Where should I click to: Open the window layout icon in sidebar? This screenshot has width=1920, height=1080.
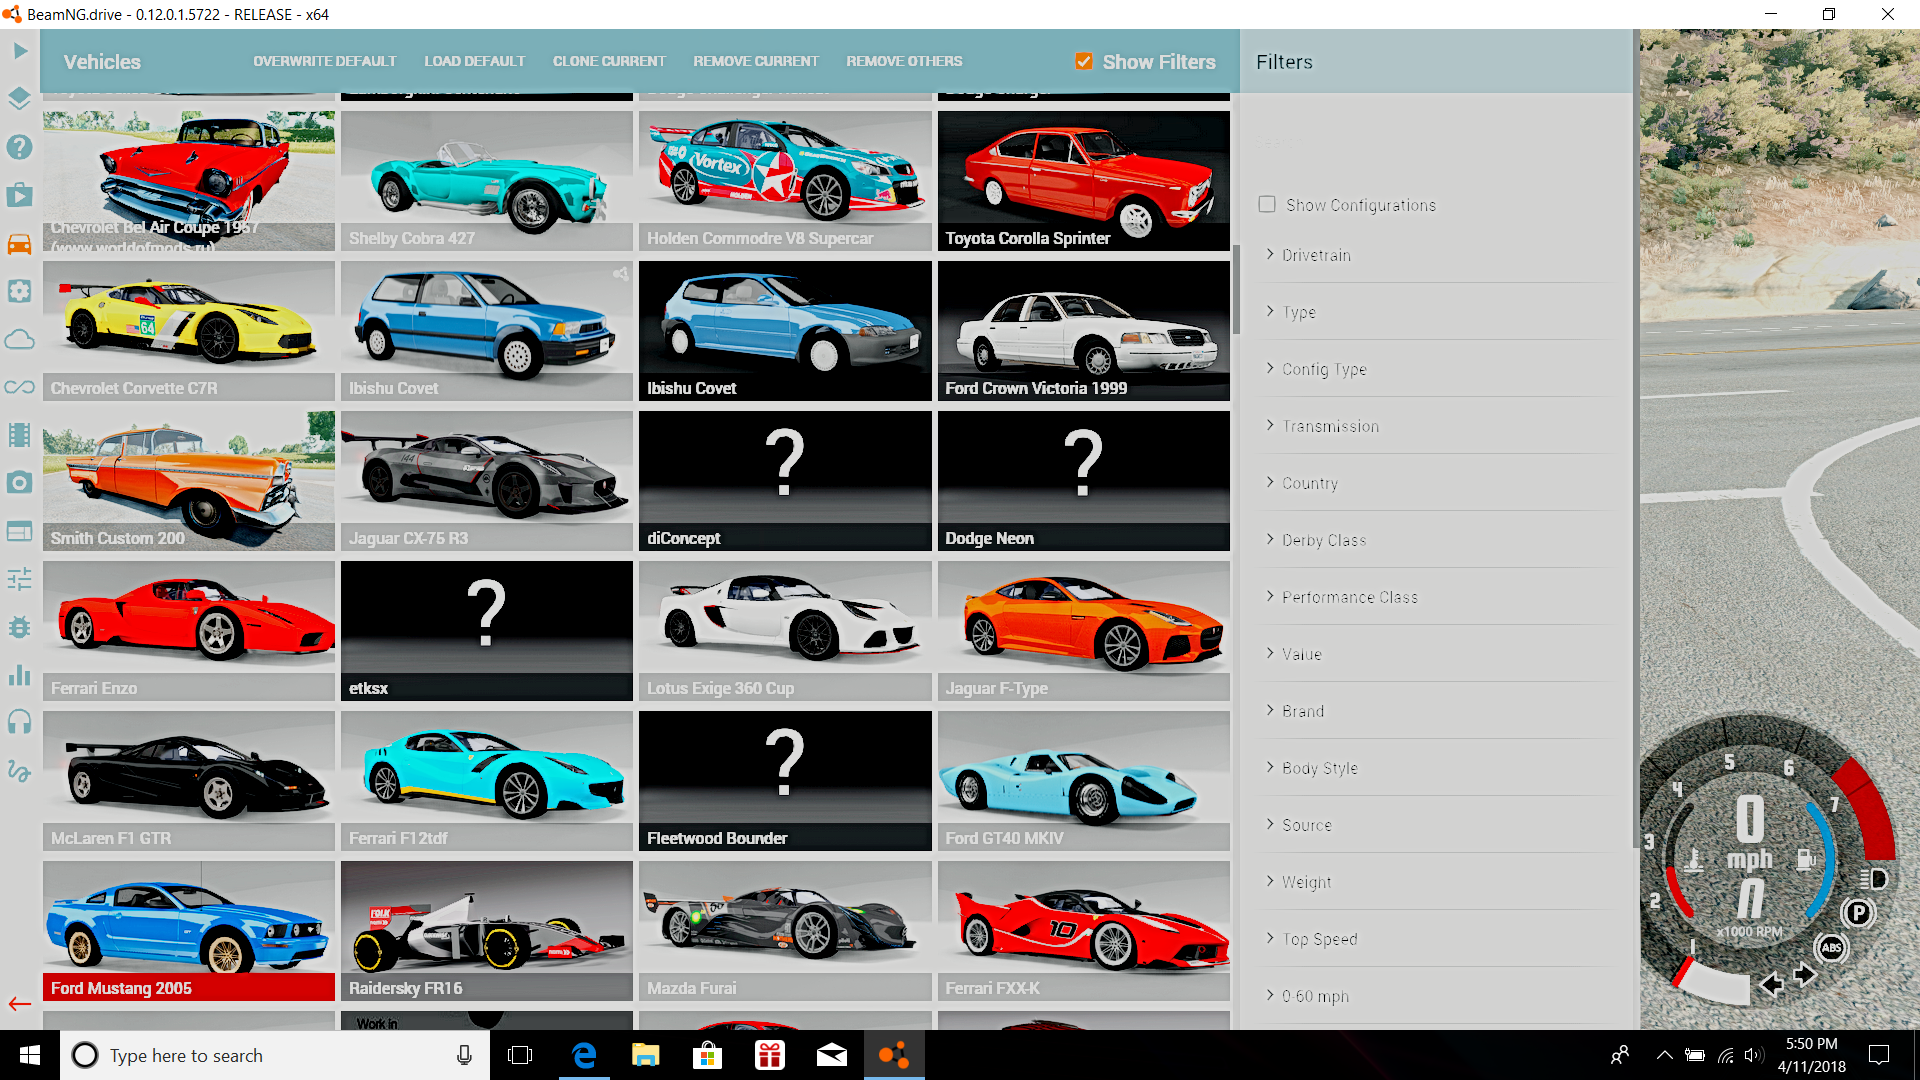pyautogui.click(x=20, y=531)
